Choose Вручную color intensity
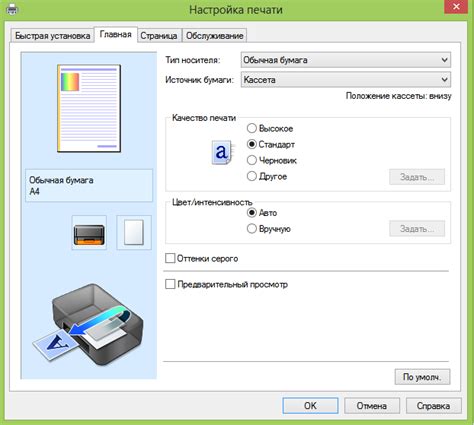This screenshot has width=474, height=425. [252, 229]
